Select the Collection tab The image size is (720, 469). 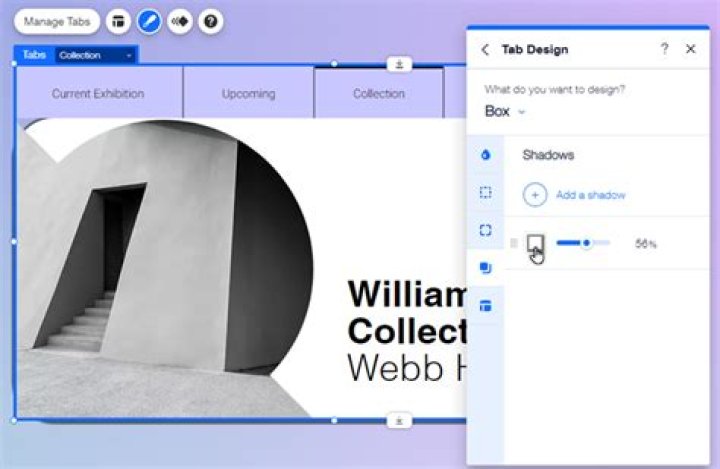pyautogui.click(x=378, y=94)
